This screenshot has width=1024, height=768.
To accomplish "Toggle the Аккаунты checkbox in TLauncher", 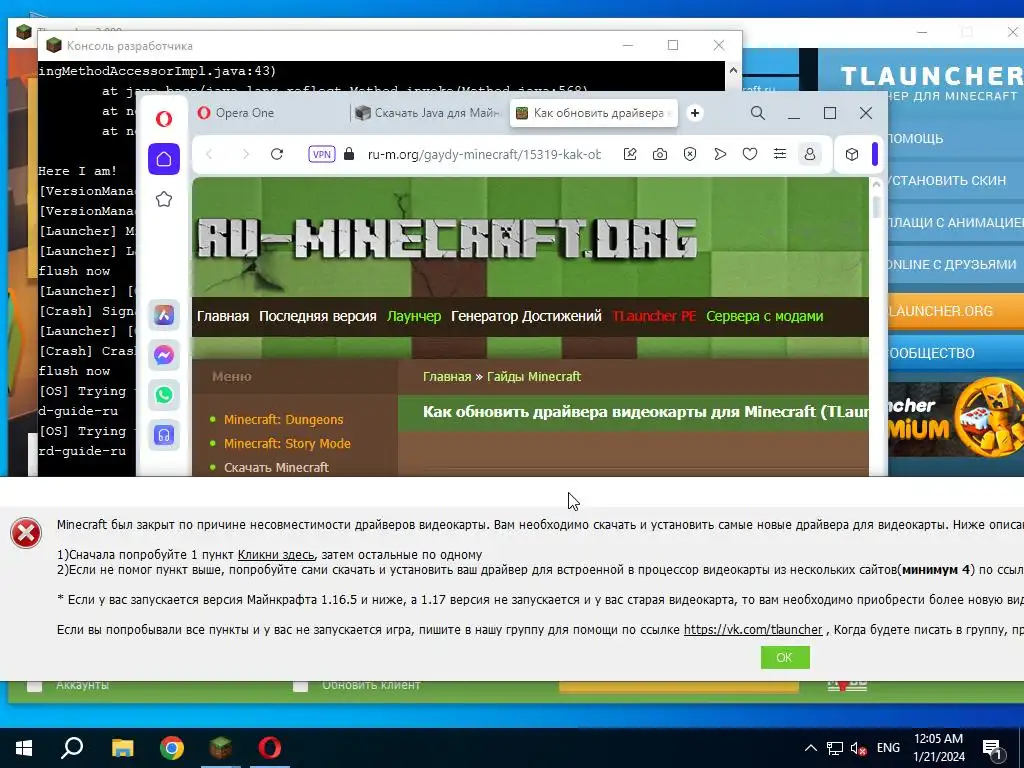I will [x=35, y=685].
